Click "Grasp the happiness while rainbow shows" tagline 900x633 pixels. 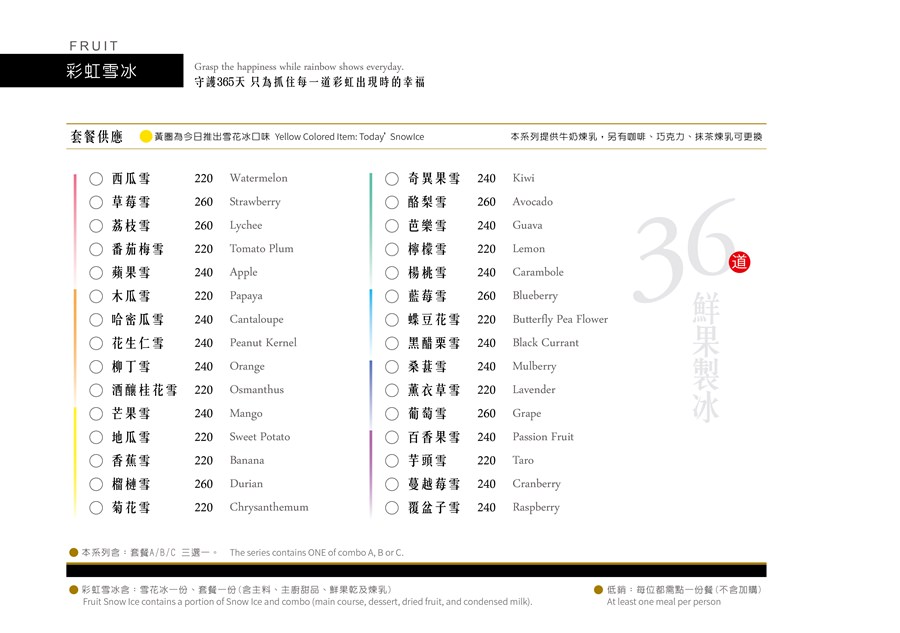(298, 67)
